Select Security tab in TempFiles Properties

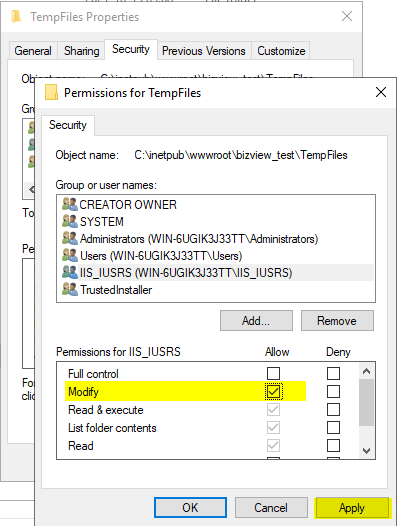click(131, 49)
